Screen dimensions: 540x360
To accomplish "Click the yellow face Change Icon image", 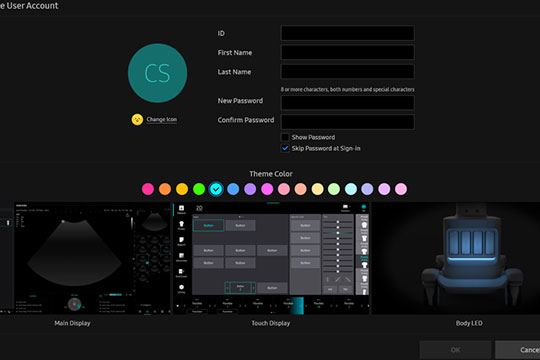I will [x=137, y=120].
